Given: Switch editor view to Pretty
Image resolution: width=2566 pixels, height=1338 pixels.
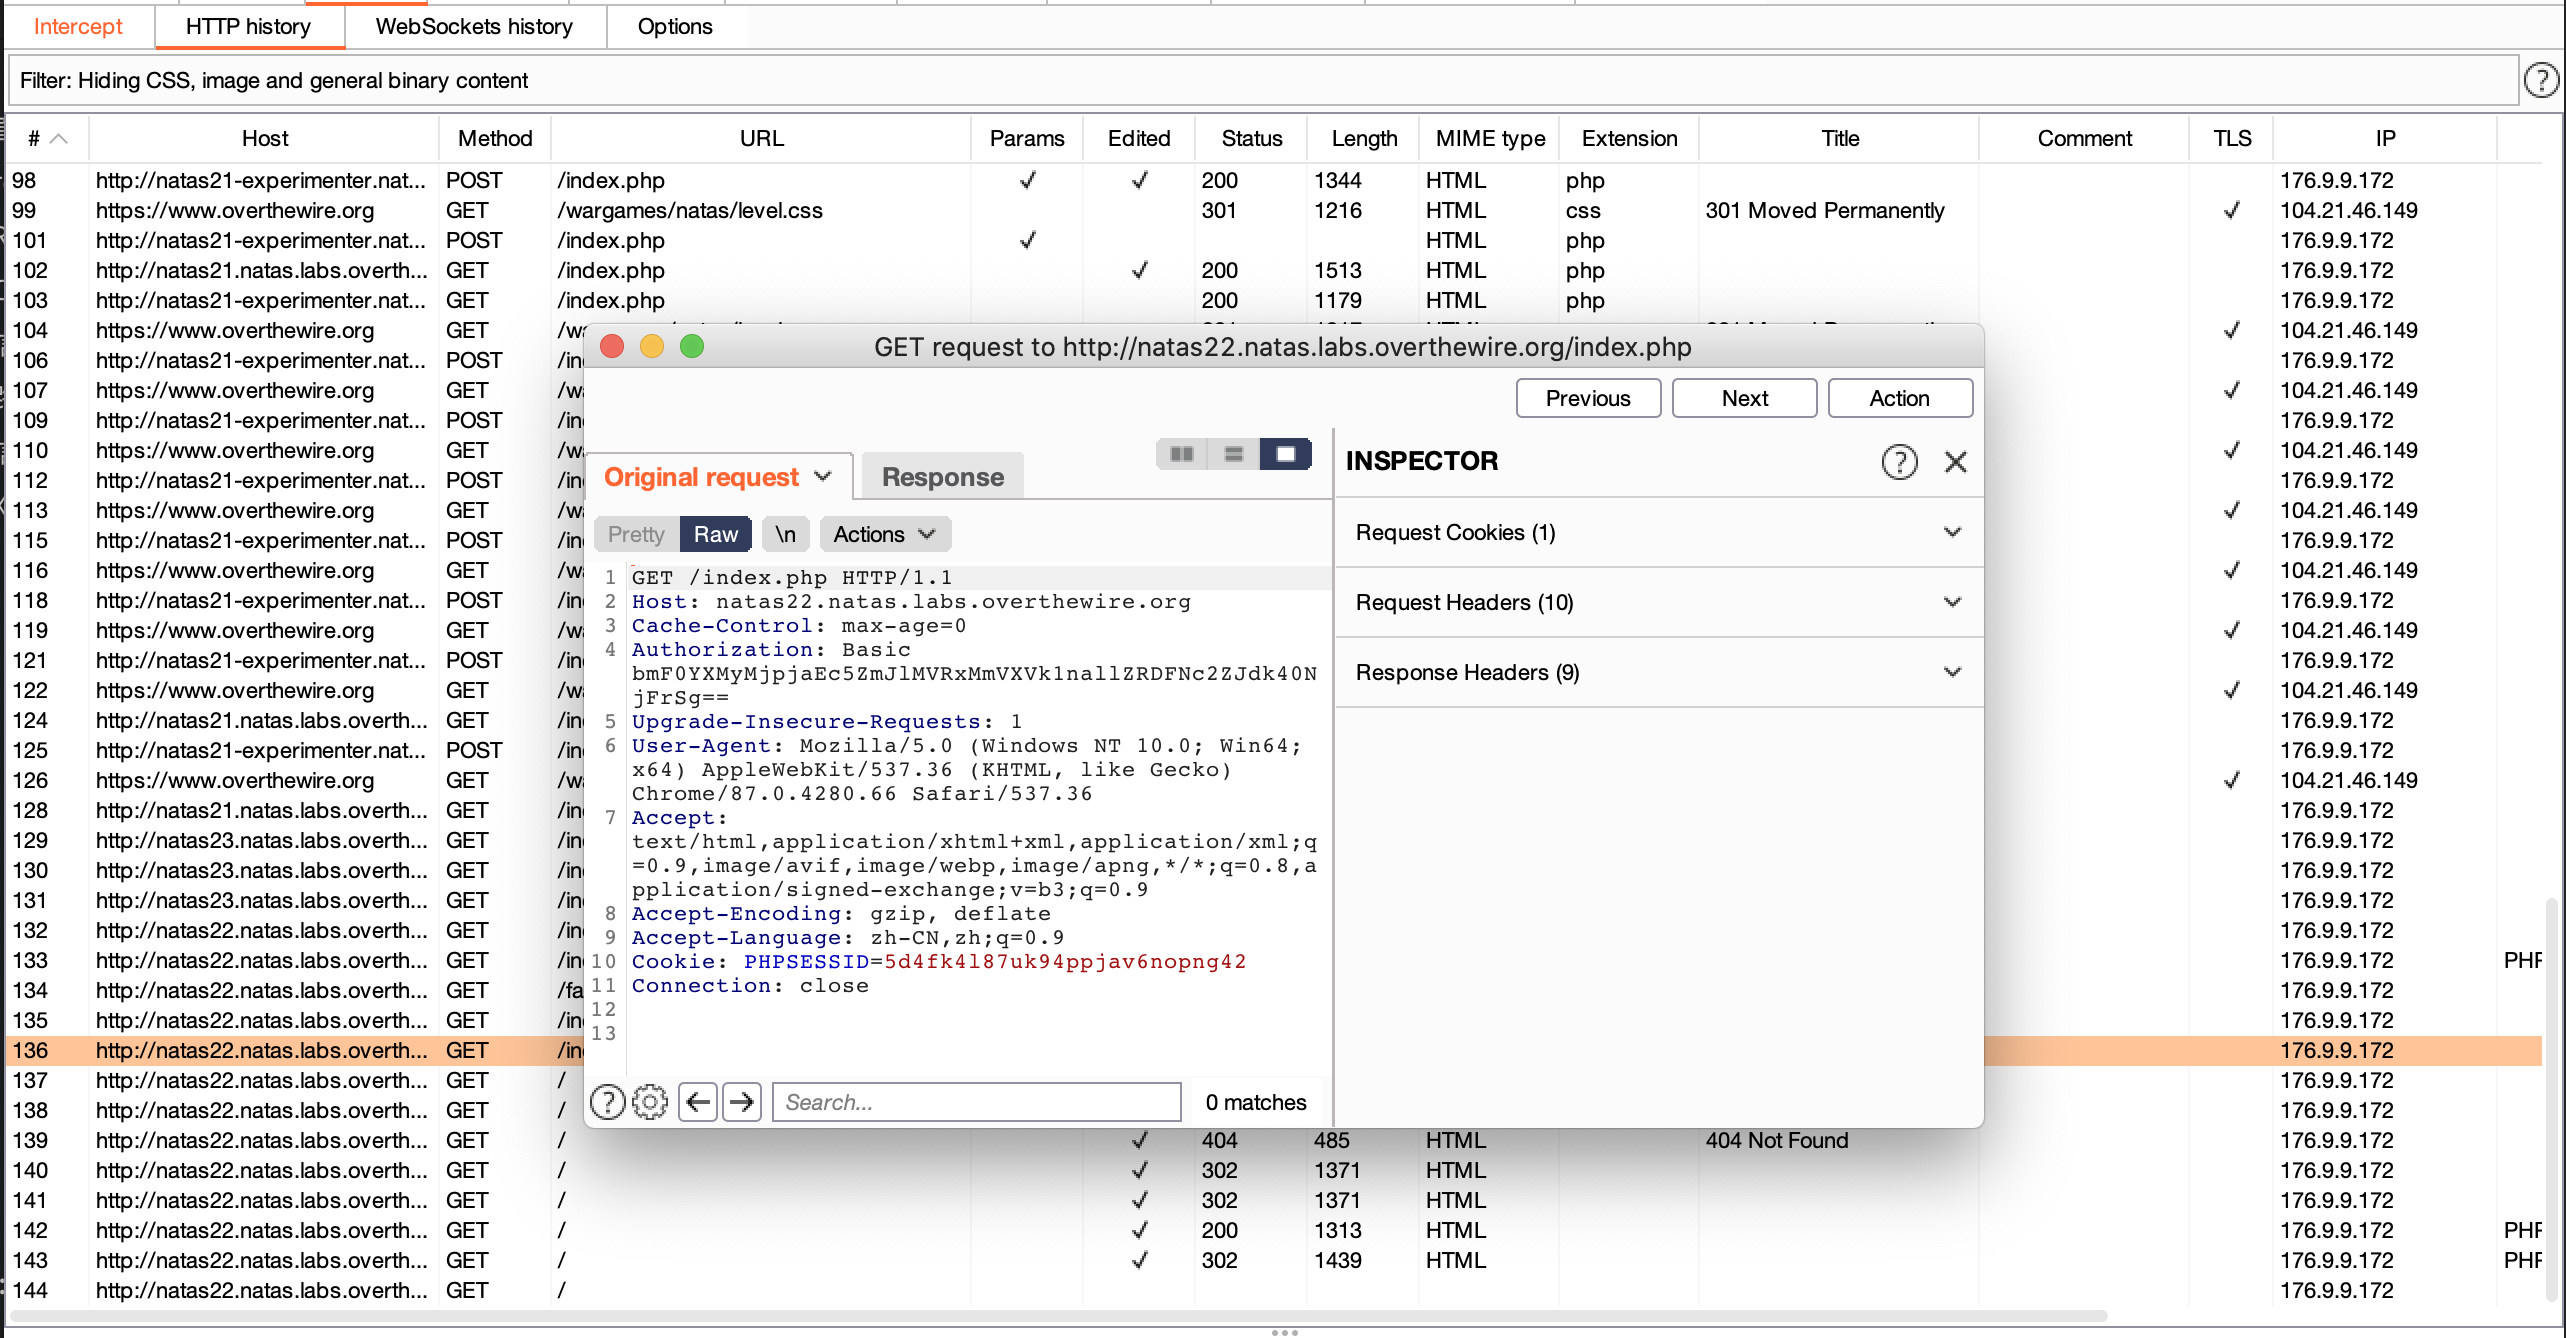Looking at the screenshot, I should pos(636,534).
